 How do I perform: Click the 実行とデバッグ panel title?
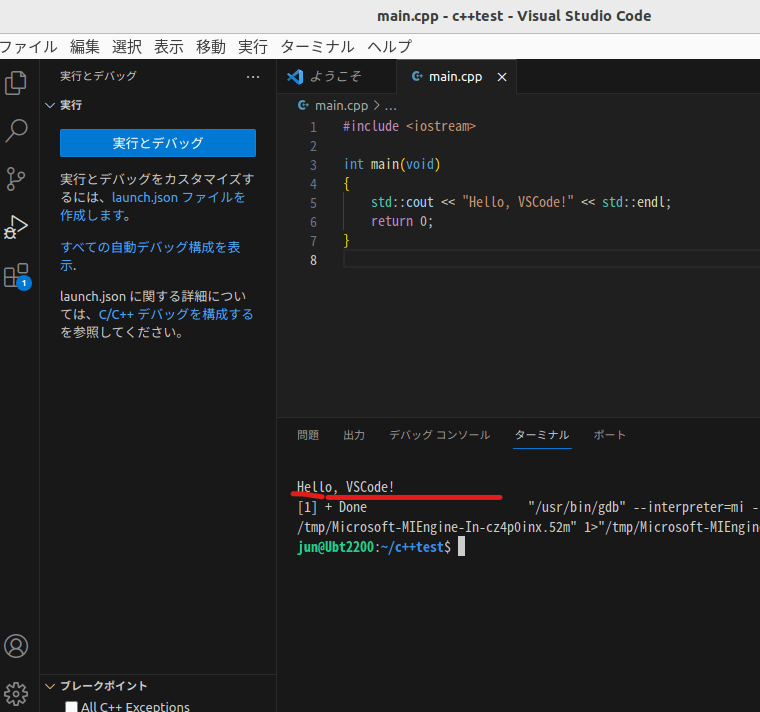[x=98, y=76]
